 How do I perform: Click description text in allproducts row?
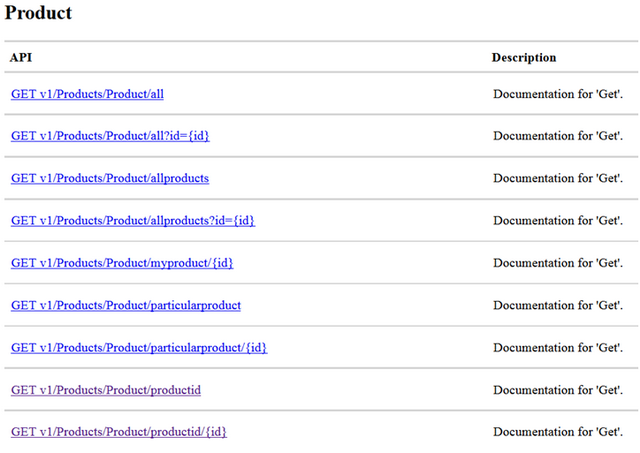[x=558, y=178]
